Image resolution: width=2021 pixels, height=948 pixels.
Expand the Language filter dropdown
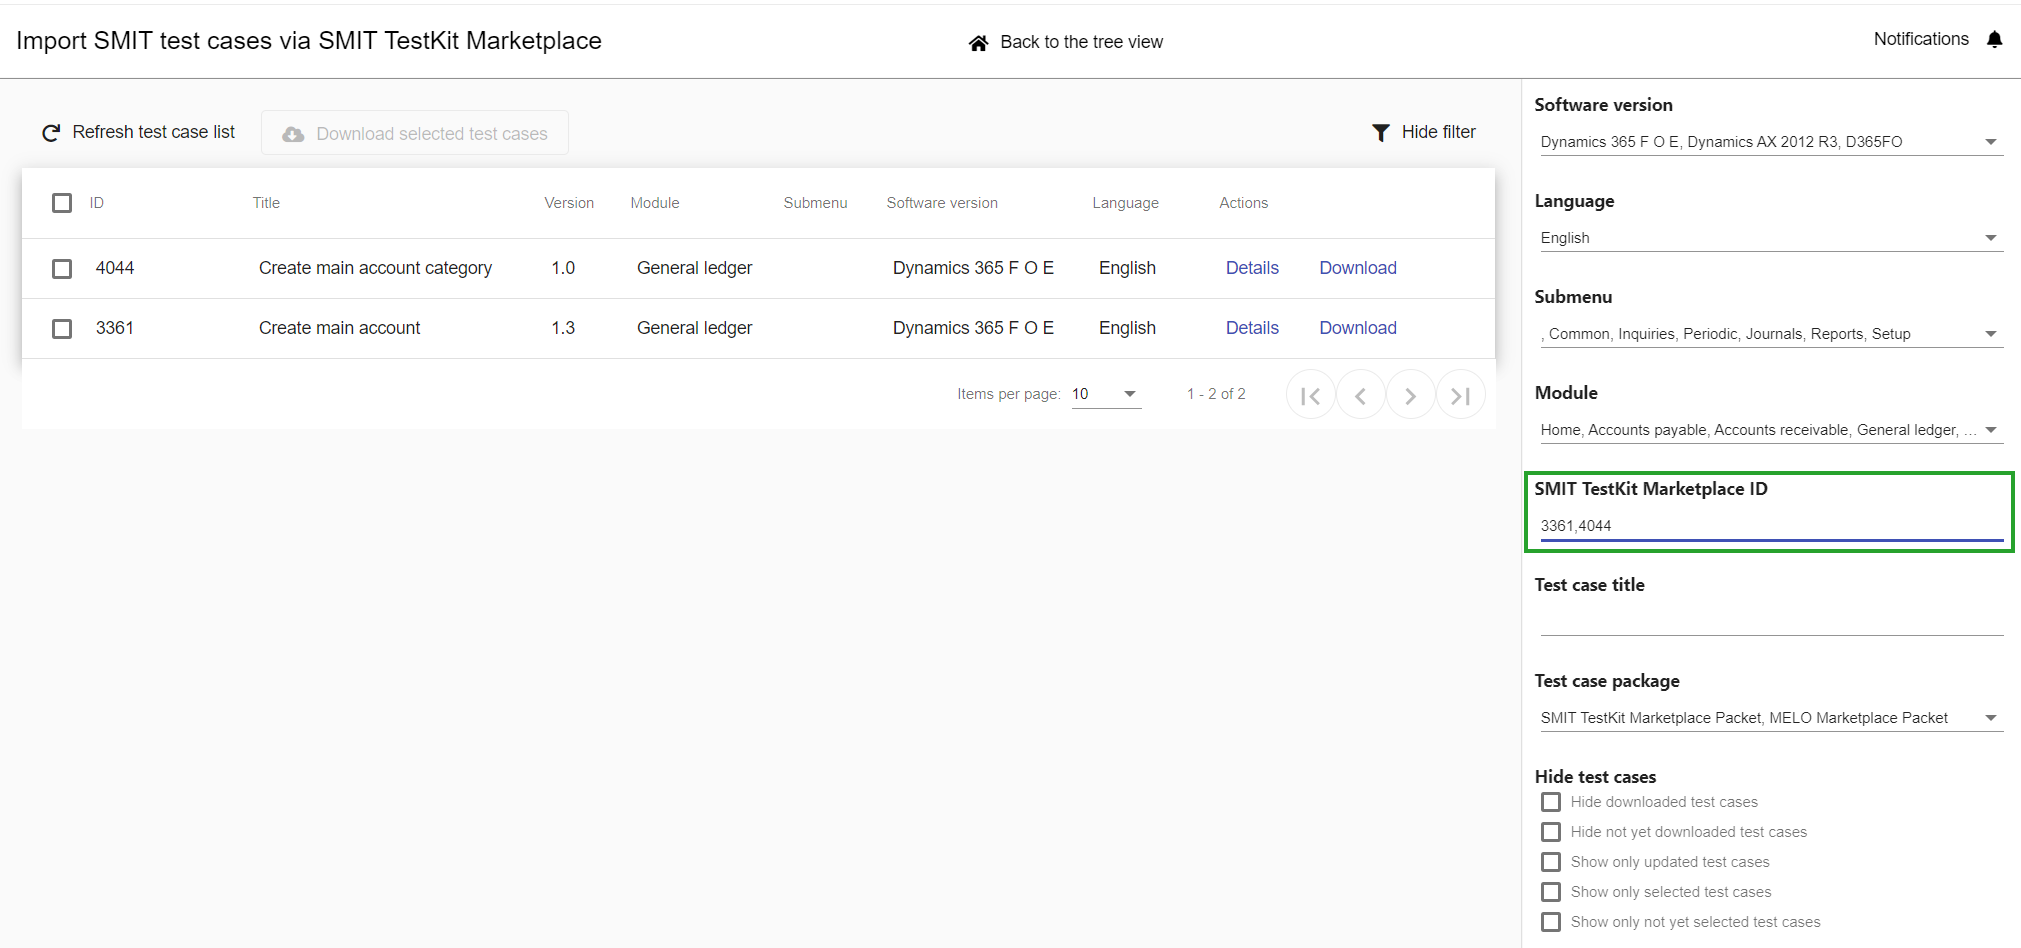pyautogui.click(x=1770, y=238)
